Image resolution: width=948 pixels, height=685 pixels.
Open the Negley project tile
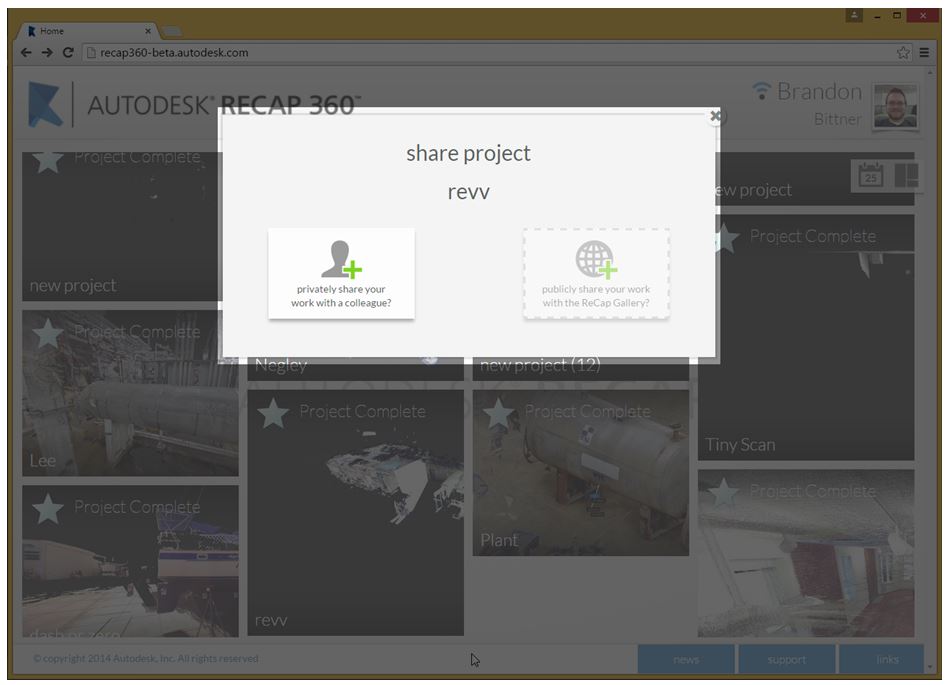pyautogui.click(x=356, y=368)
